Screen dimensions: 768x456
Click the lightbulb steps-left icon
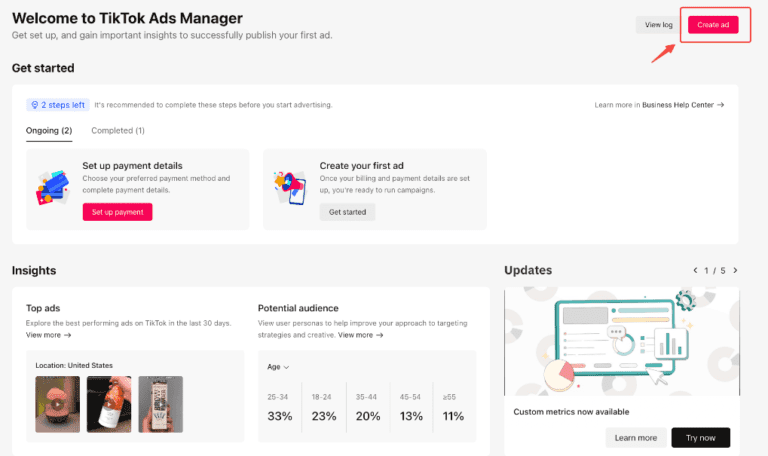tap(33, 104)
